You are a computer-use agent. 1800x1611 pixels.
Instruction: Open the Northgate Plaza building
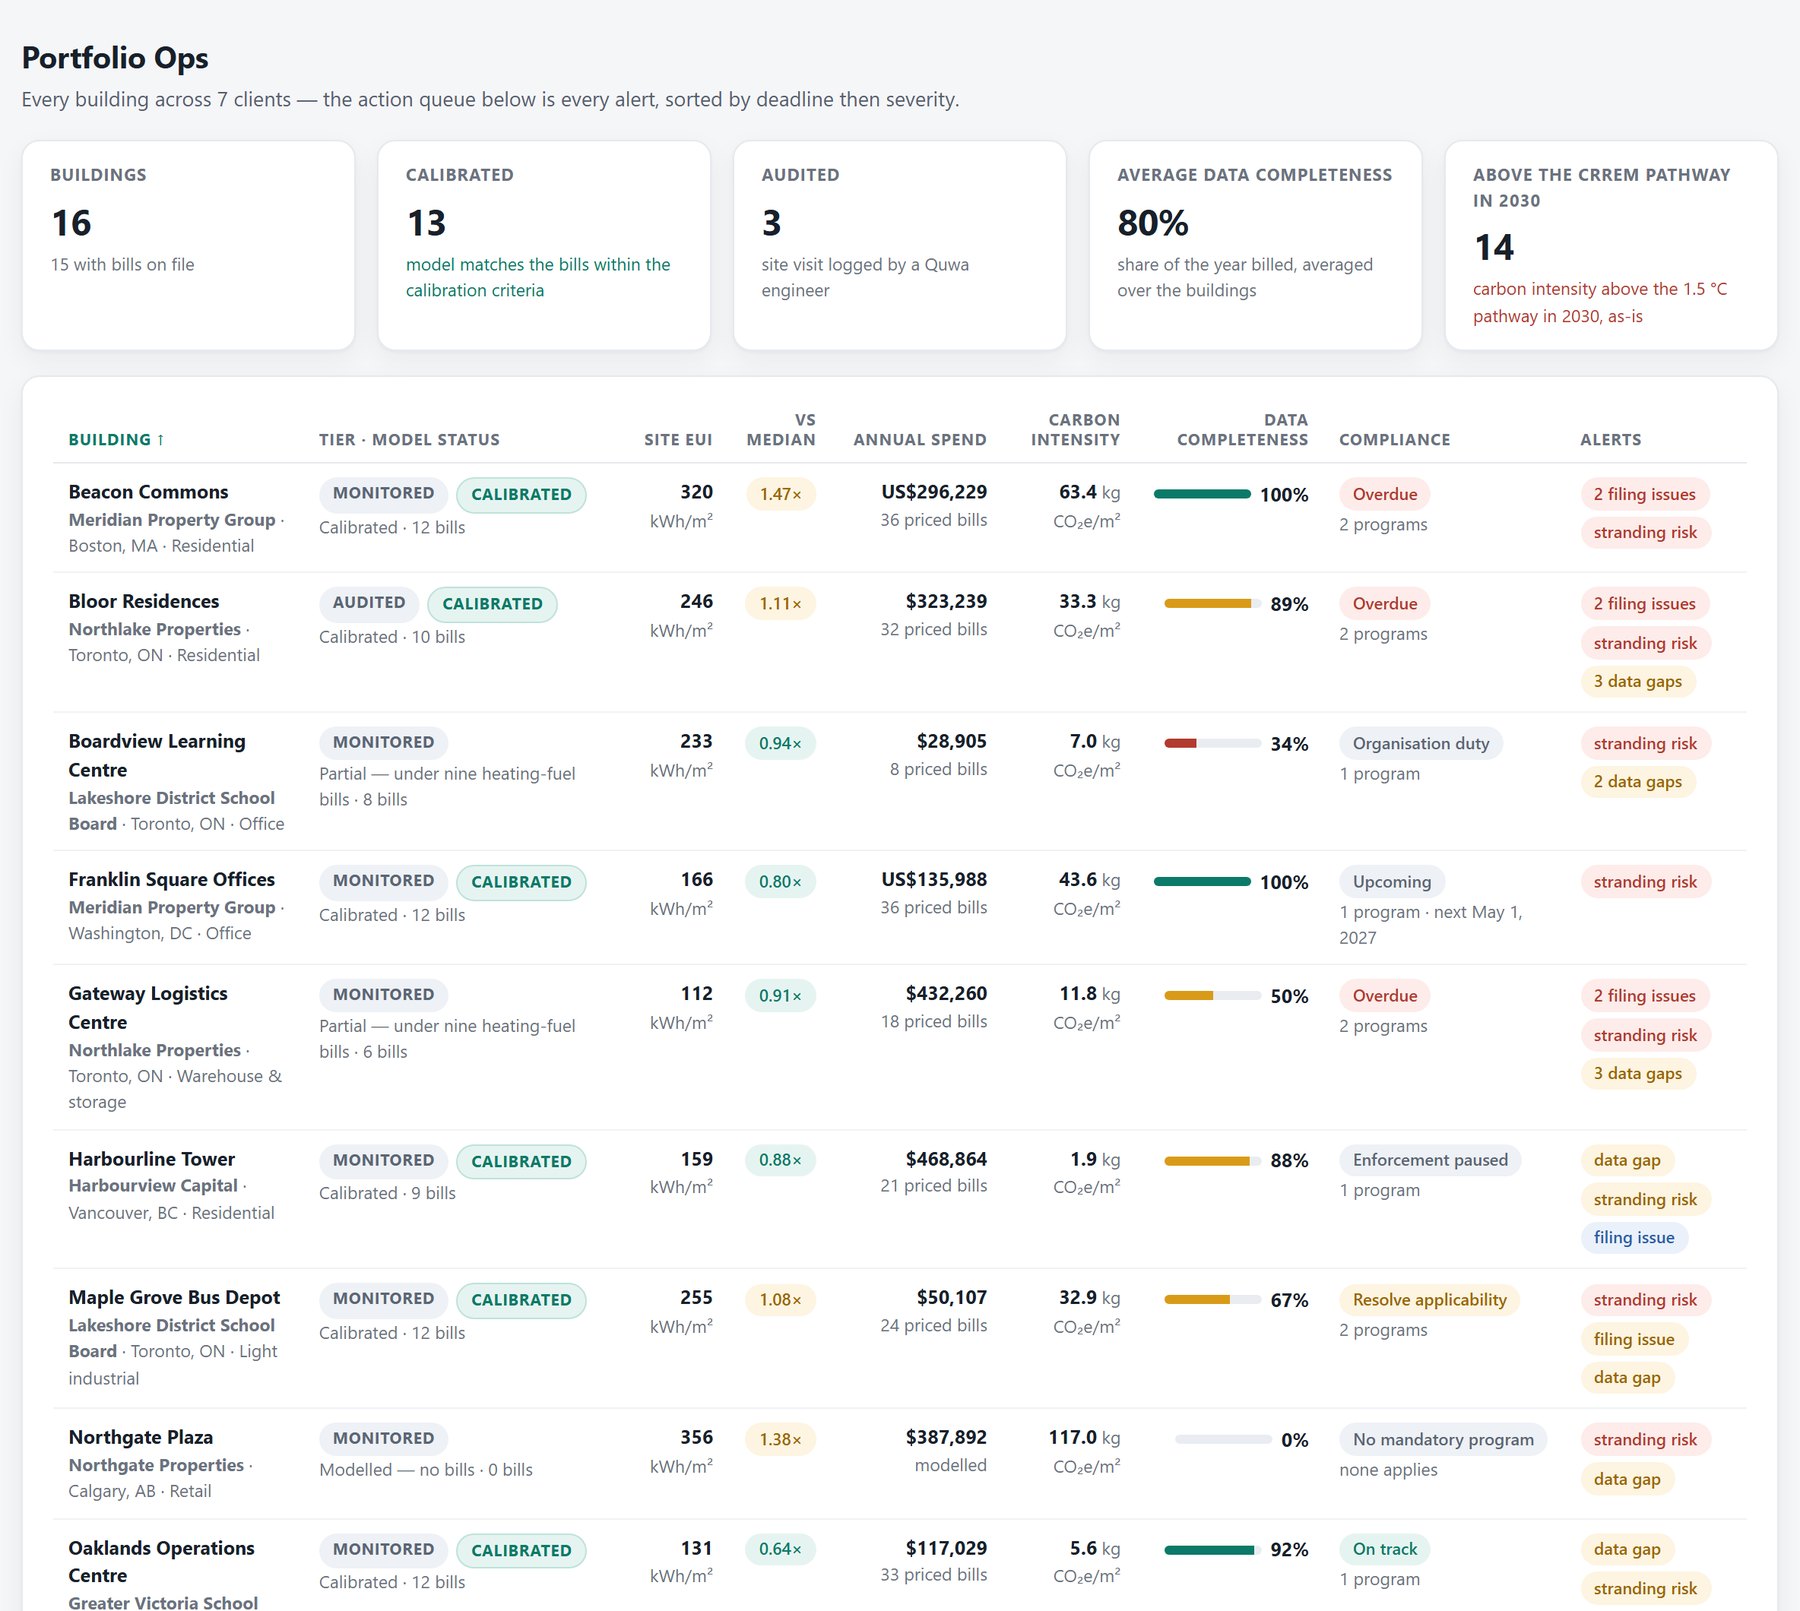(x=140, y=1437)
